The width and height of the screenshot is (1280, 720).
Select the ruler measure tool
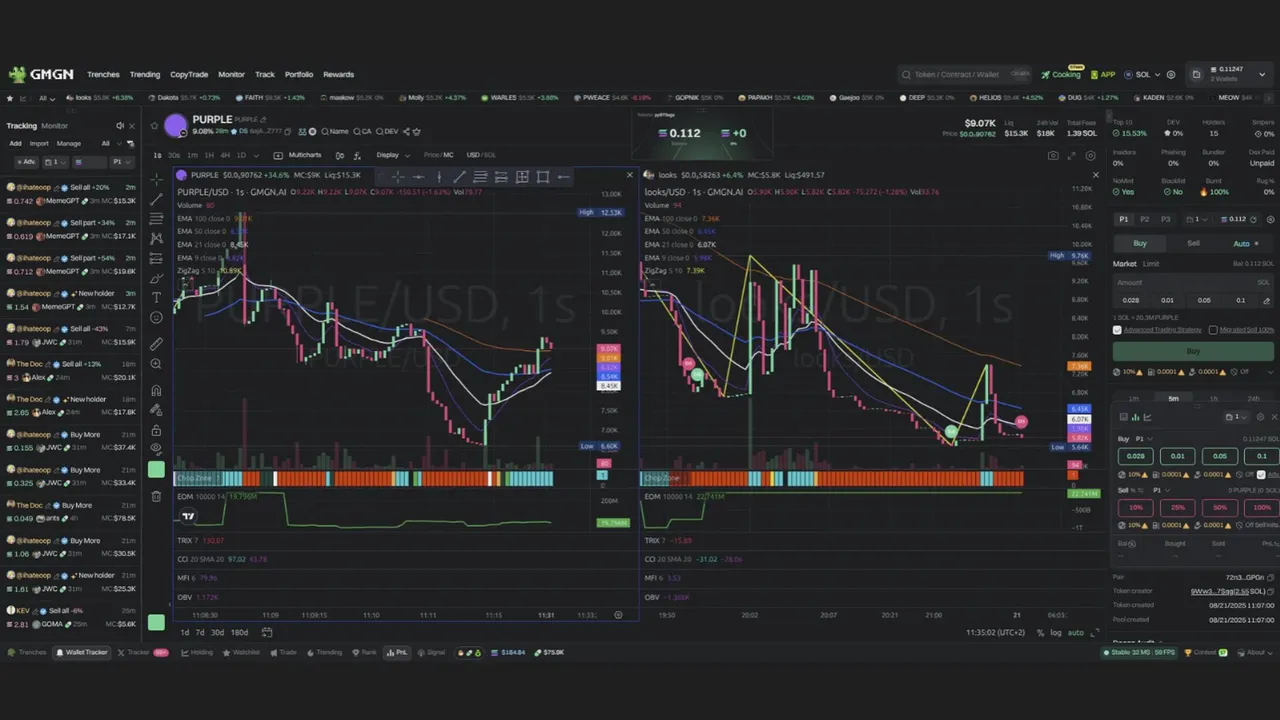pyautogui.click(x=156, y=344)
